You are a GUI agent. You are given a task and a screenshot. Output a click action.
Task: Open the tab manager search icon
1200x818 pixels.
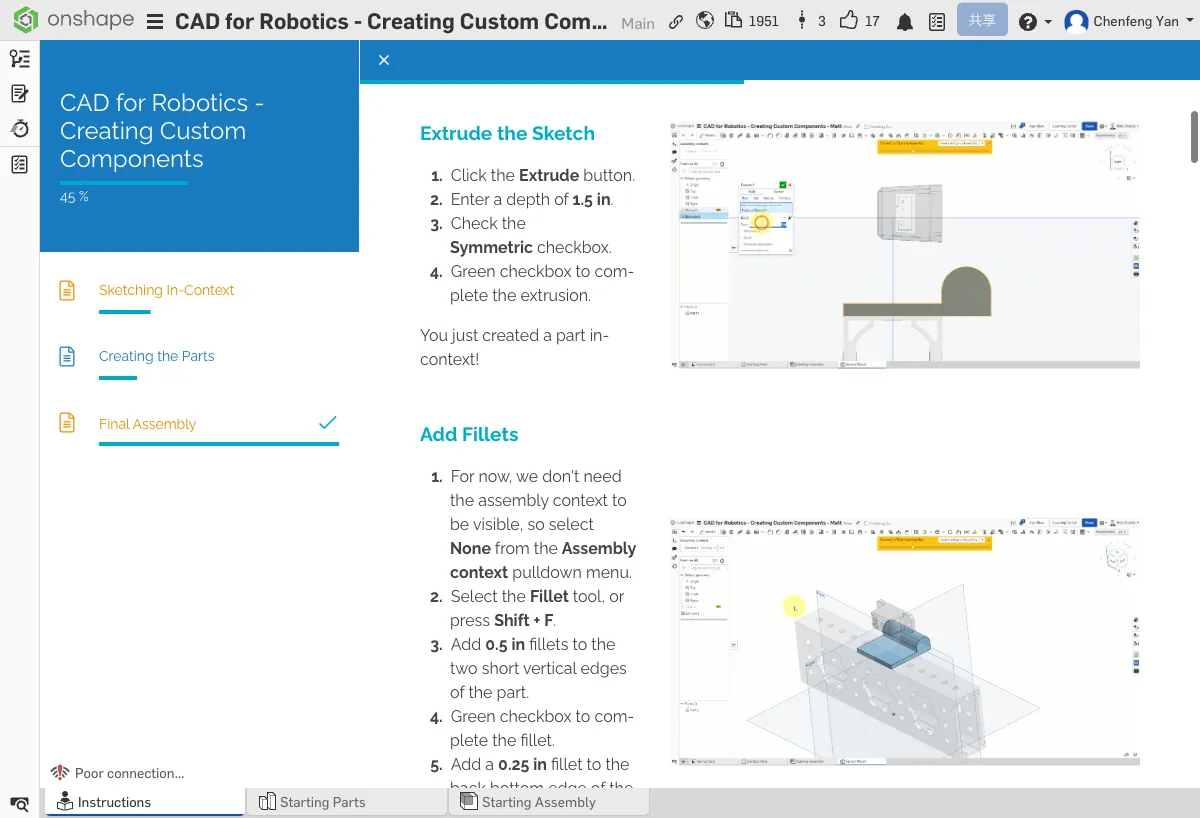point(19,803)
